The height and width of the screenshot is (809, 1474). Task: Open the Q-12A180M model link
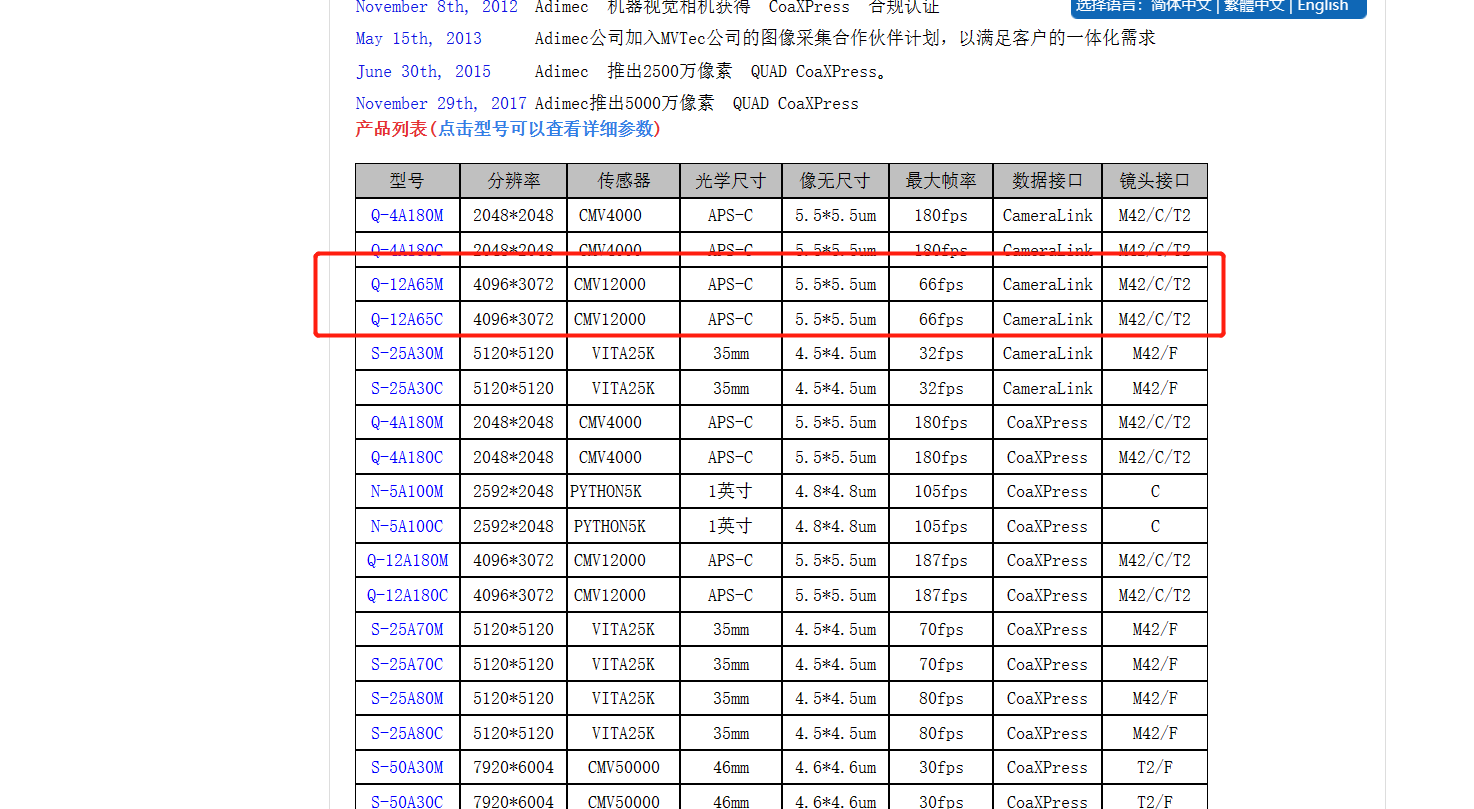point(407,561)
